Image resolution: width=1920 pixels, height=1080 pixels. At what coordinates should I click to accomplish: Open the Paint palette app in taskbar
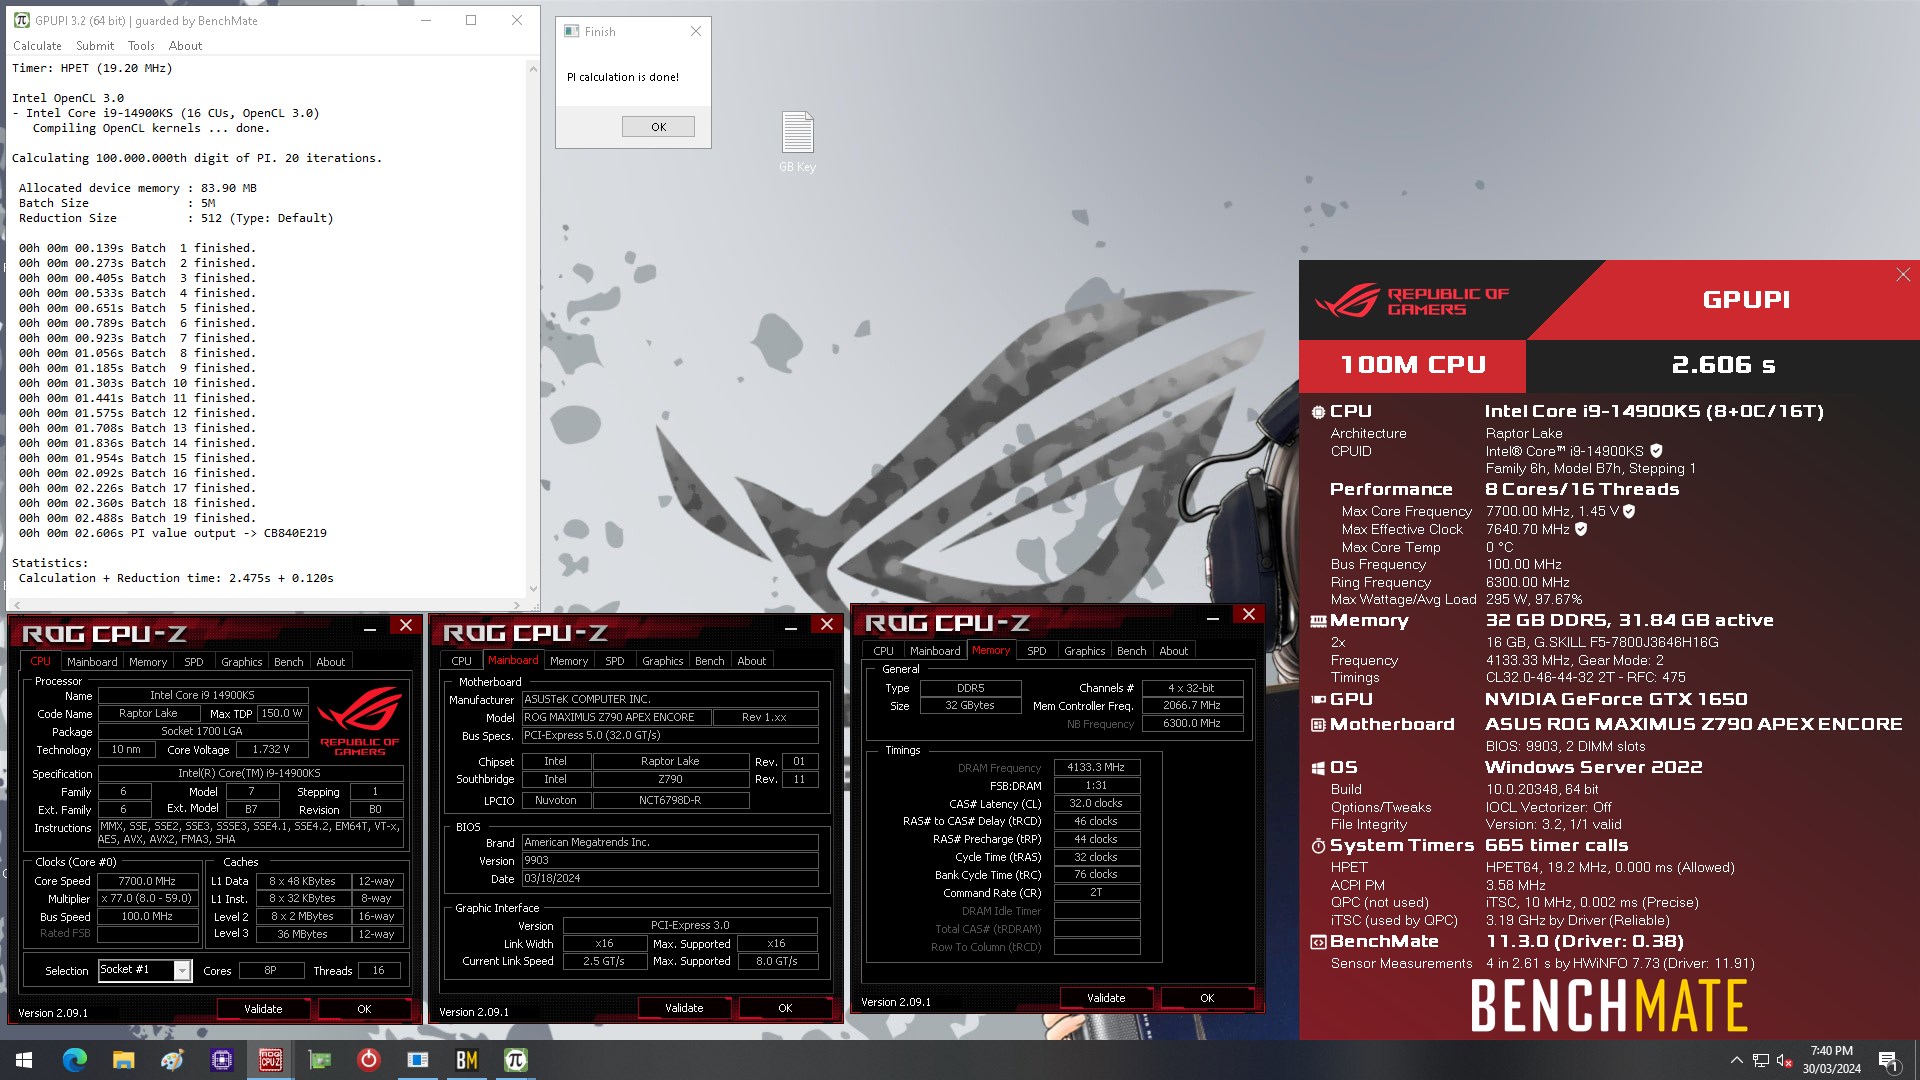click(172, 1060)
